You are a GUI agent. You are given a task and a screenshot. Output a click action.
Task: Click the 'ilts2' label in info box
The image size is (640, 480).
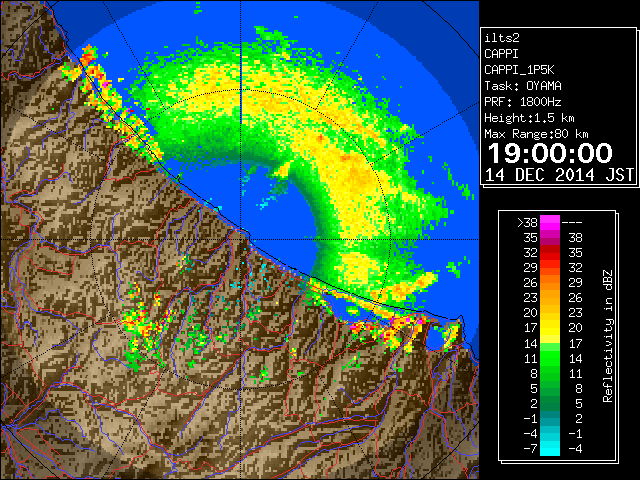click(x=502, y=38)
